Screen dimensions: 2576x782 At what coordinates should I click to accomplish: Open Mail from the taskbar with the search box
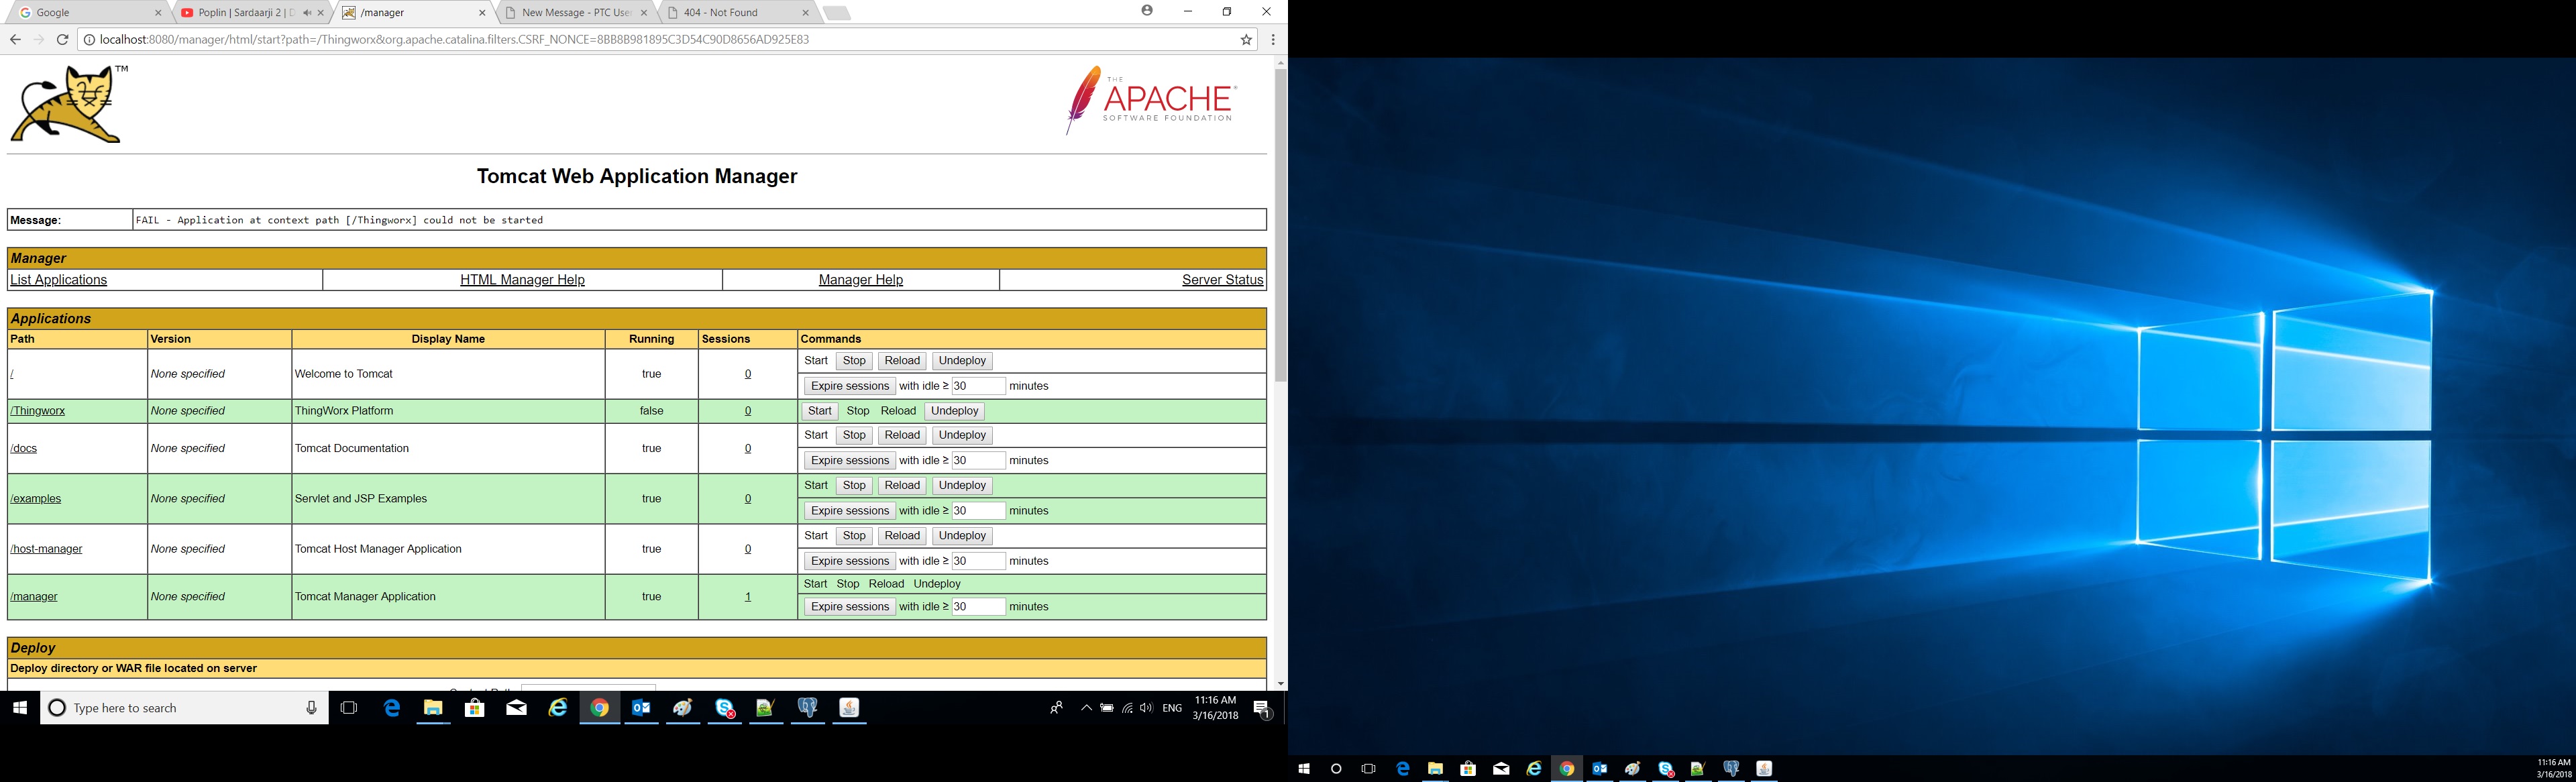pyautogui.click(x=516, y=708)
